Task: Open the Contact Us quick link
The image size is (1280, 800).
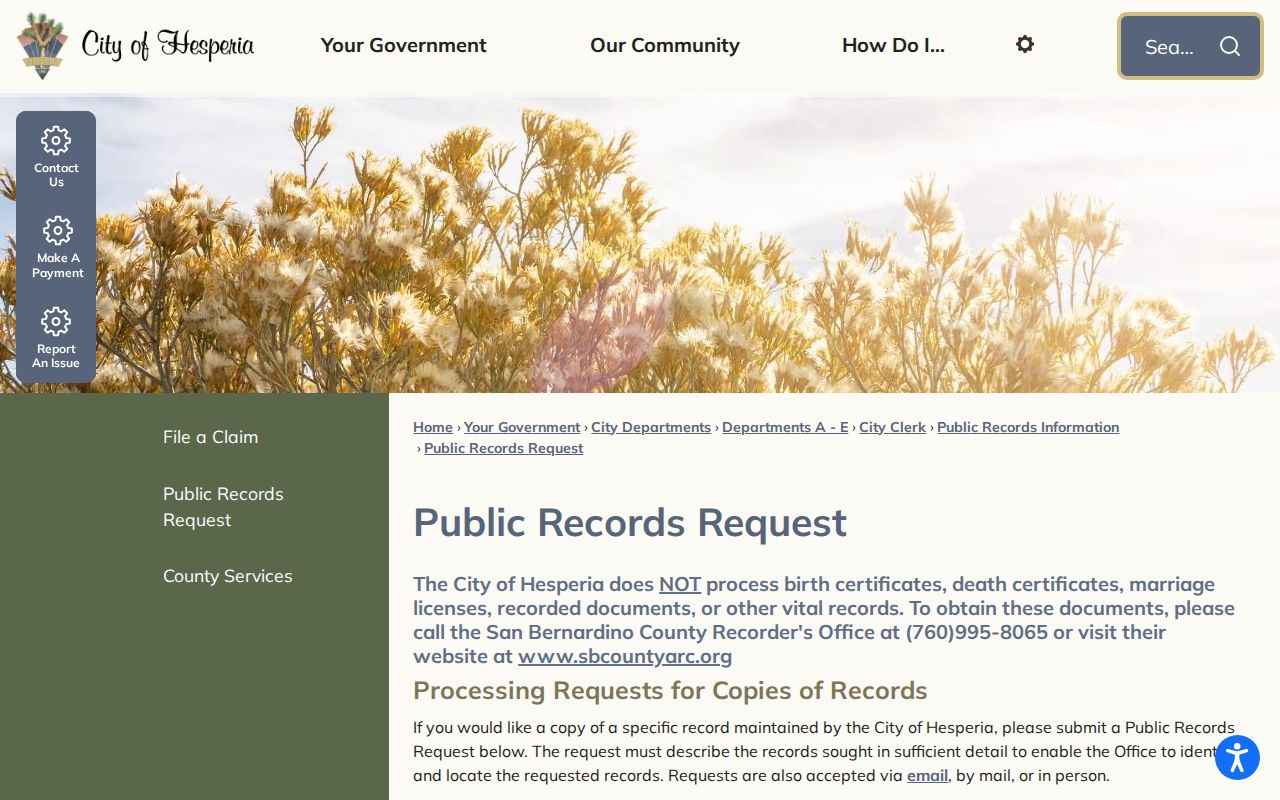Action: 56,157
